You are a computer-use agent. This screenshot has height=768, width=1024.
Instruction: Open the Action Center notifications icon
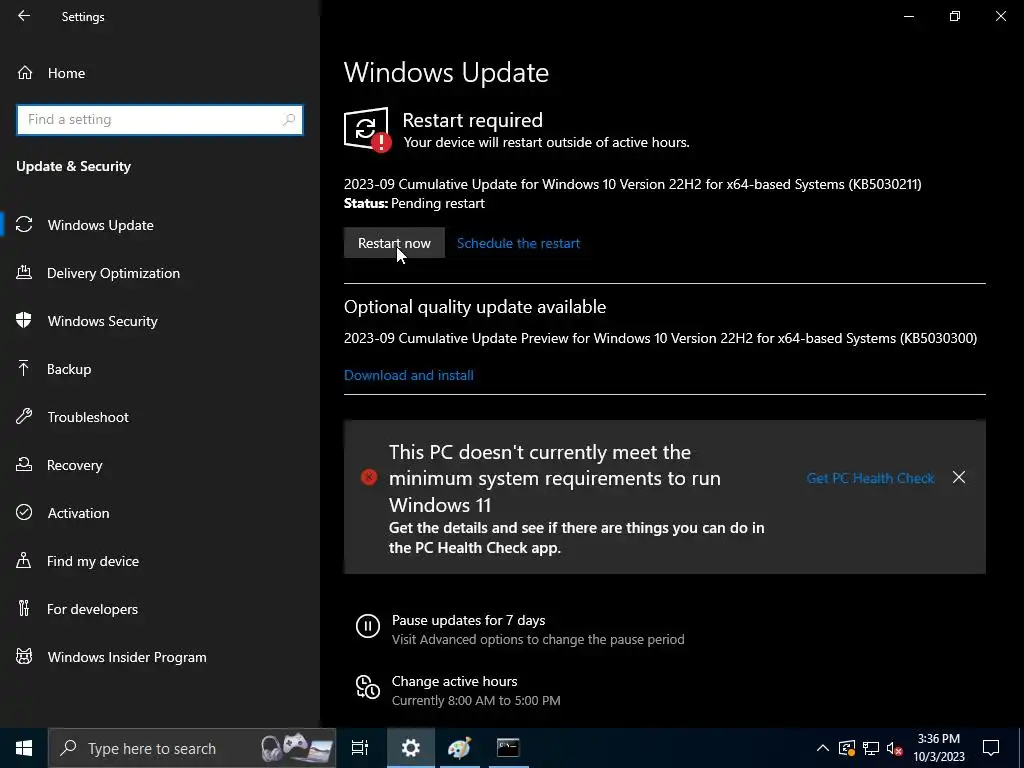pyautogui.click(x=991, y=748)
